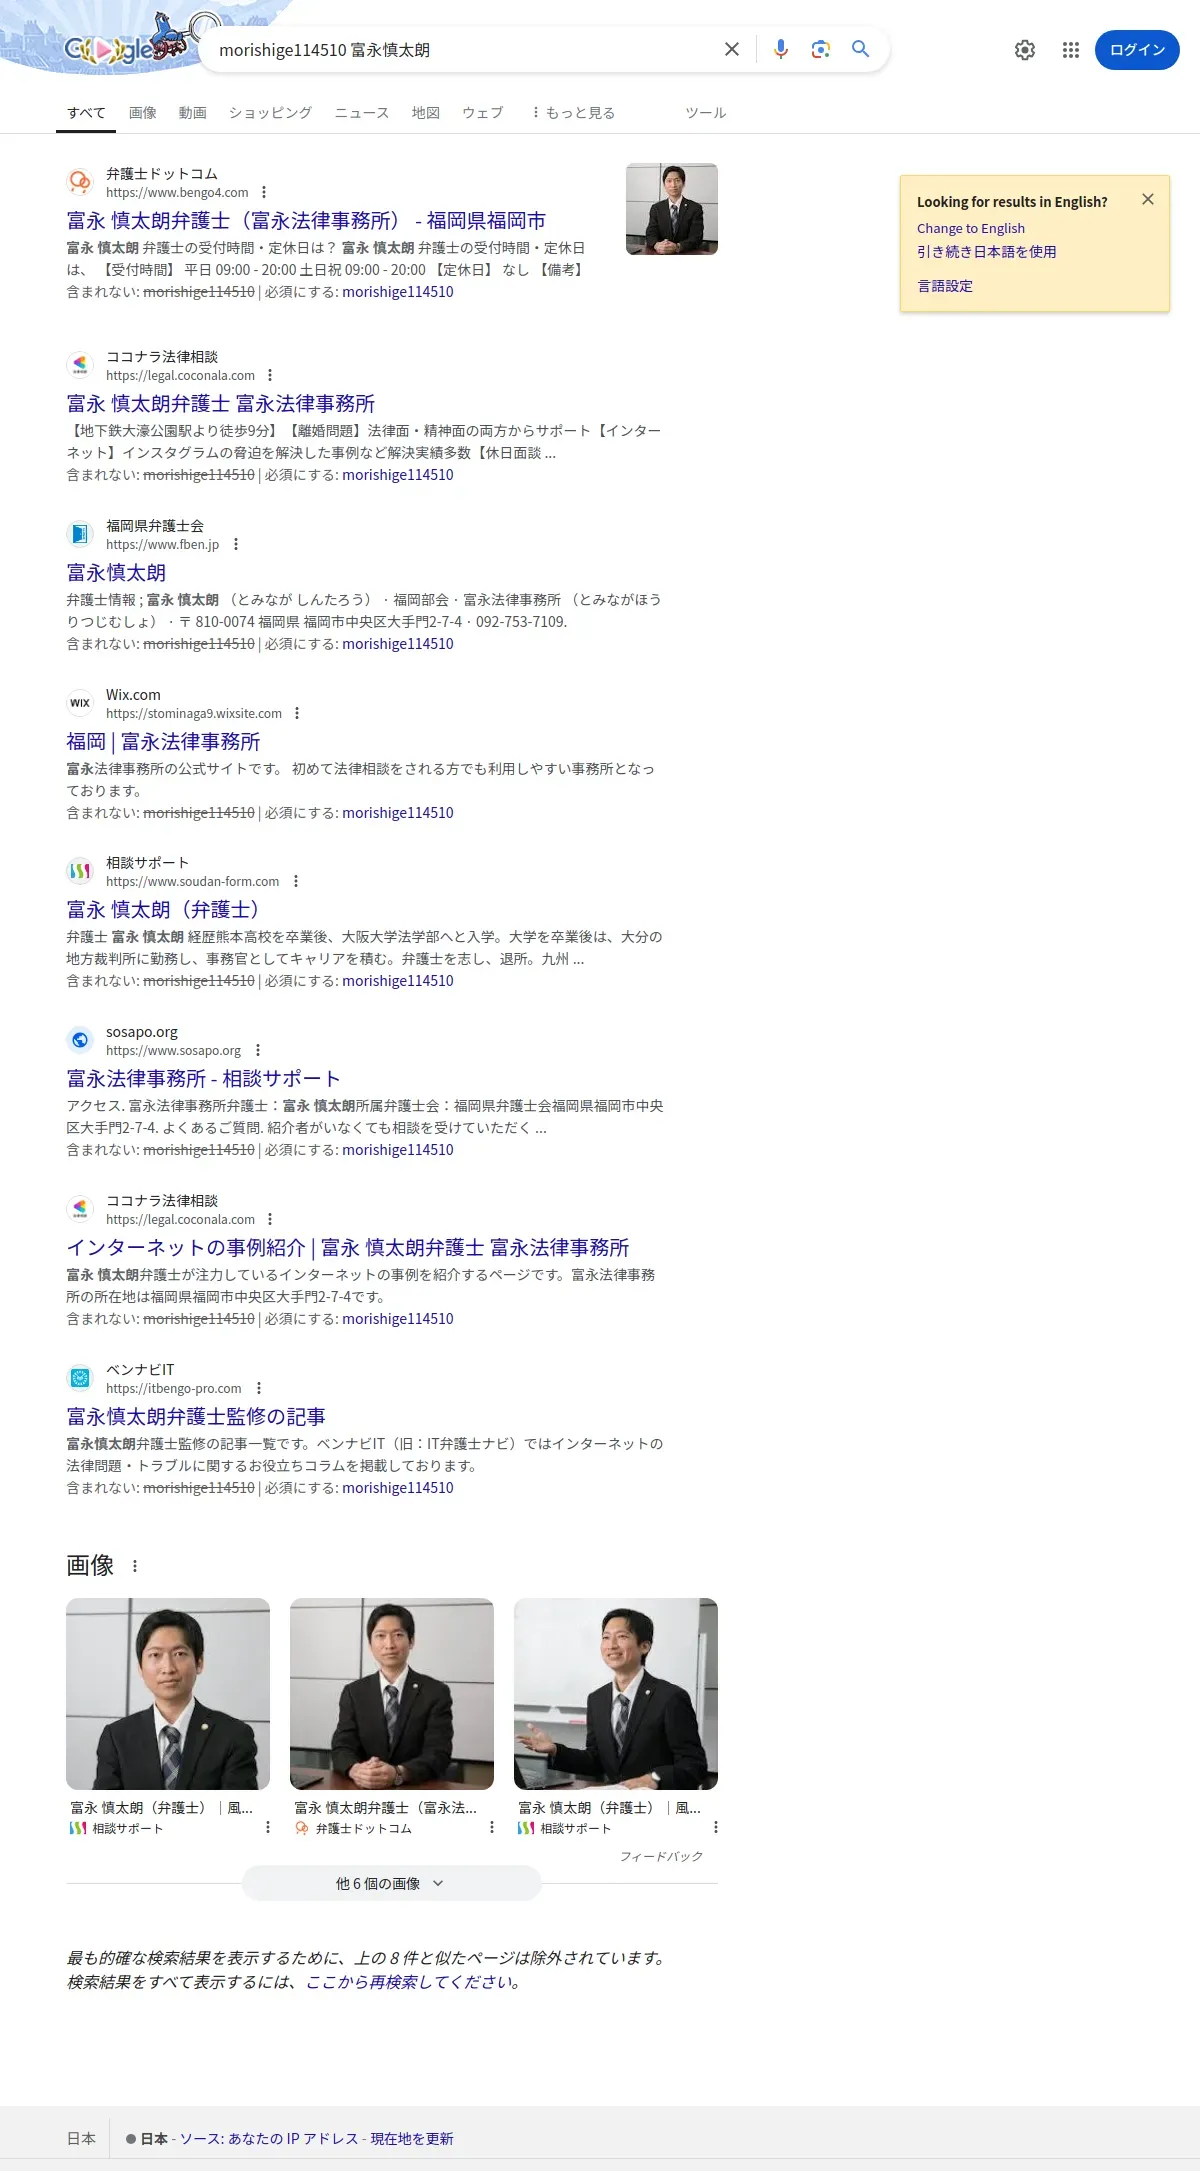Open lawyer photo thumbnail beside first result
The width and height of the screenshot is (1200, 2171).
pos(672,209)
